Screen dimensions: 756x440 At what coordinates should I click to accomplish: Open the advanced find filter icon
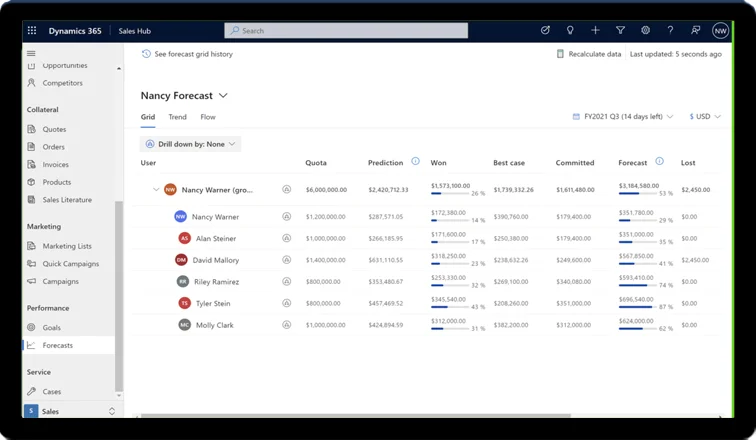click(x=620, y=31)
